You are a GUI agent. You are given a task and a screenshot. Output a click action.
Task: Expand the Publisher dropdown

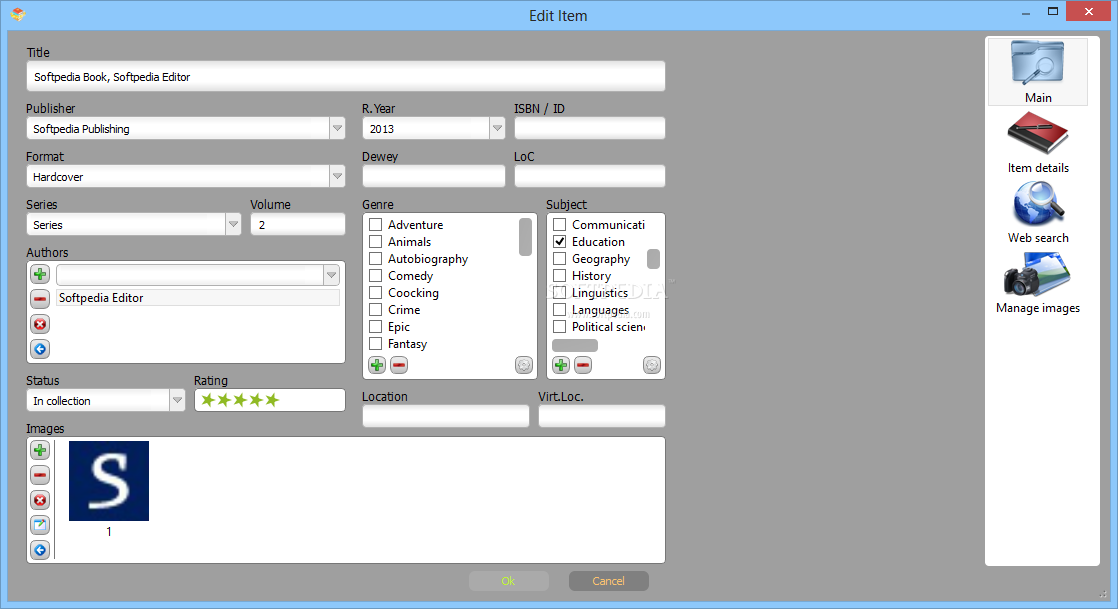337,128
